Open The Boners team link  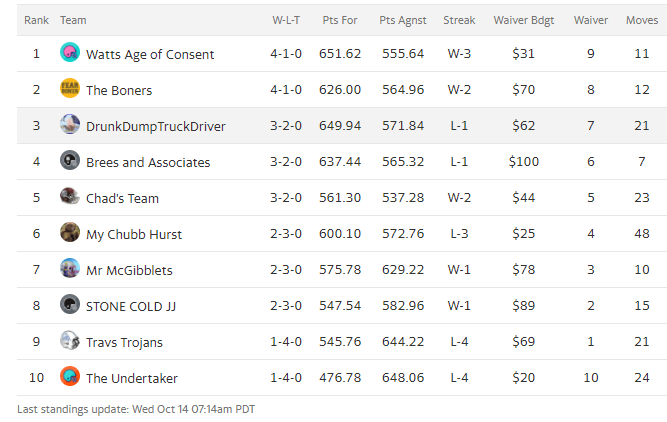click(x=119, y=90)
